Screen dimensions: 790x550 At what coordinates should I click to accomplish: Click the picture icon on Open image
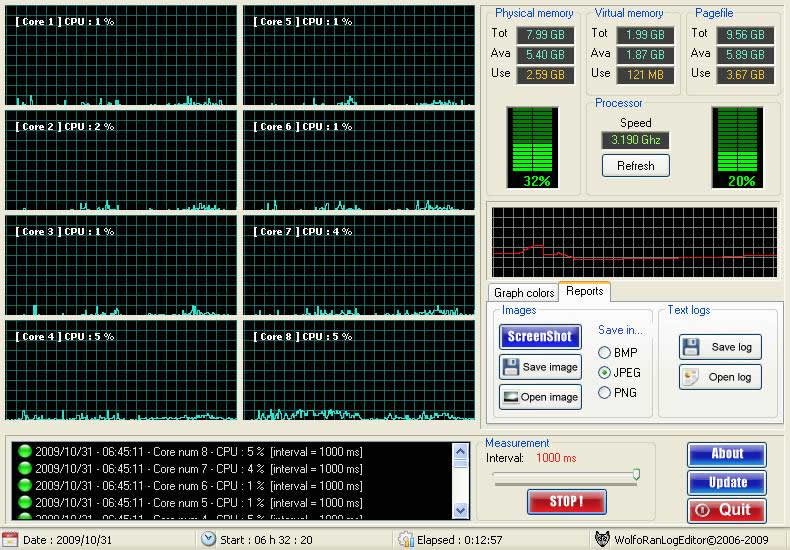pos(511,397)
